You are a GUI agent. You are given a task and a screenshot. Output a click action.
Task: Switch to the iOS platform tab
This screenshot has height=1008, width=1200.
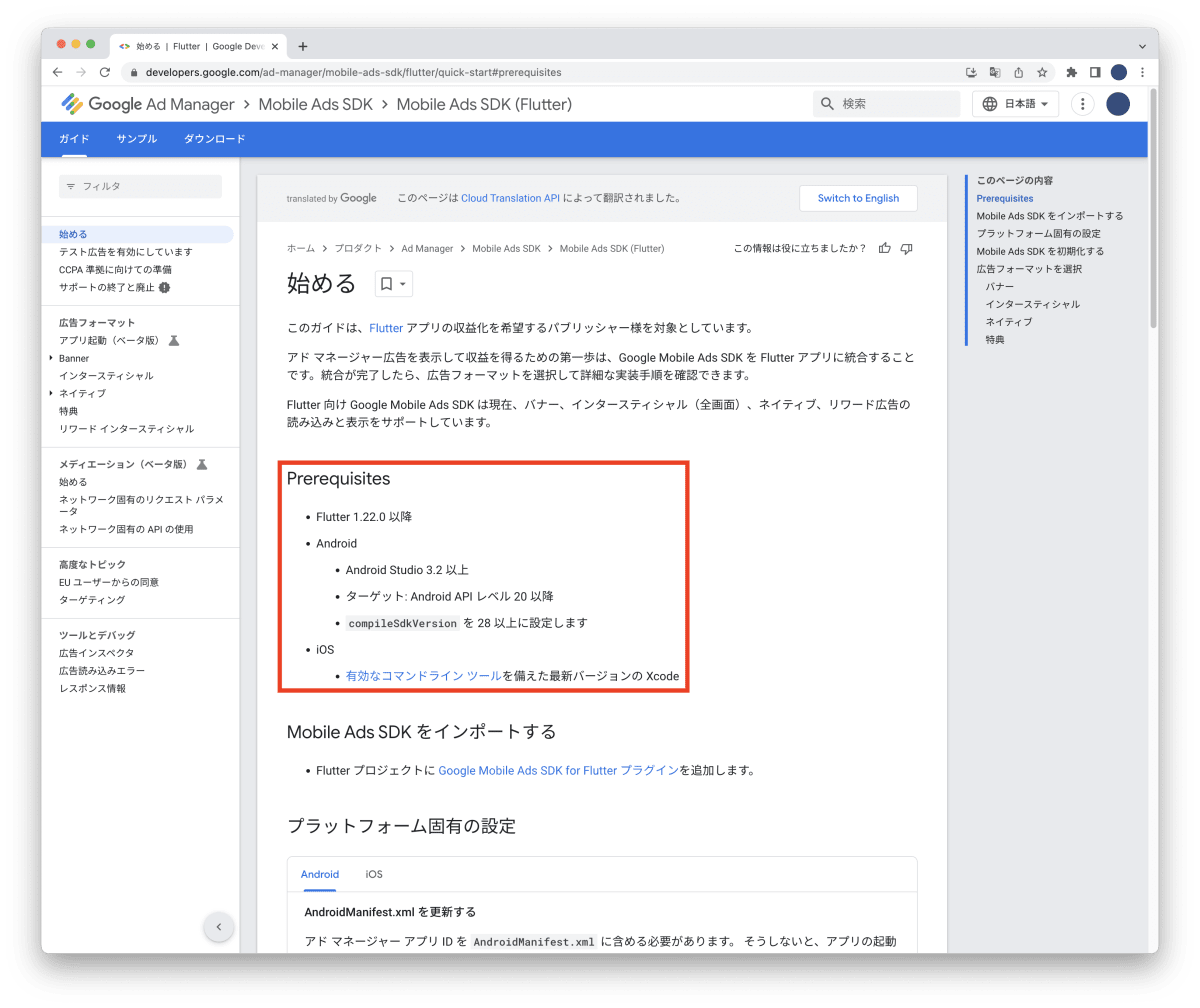click(374, 874)
